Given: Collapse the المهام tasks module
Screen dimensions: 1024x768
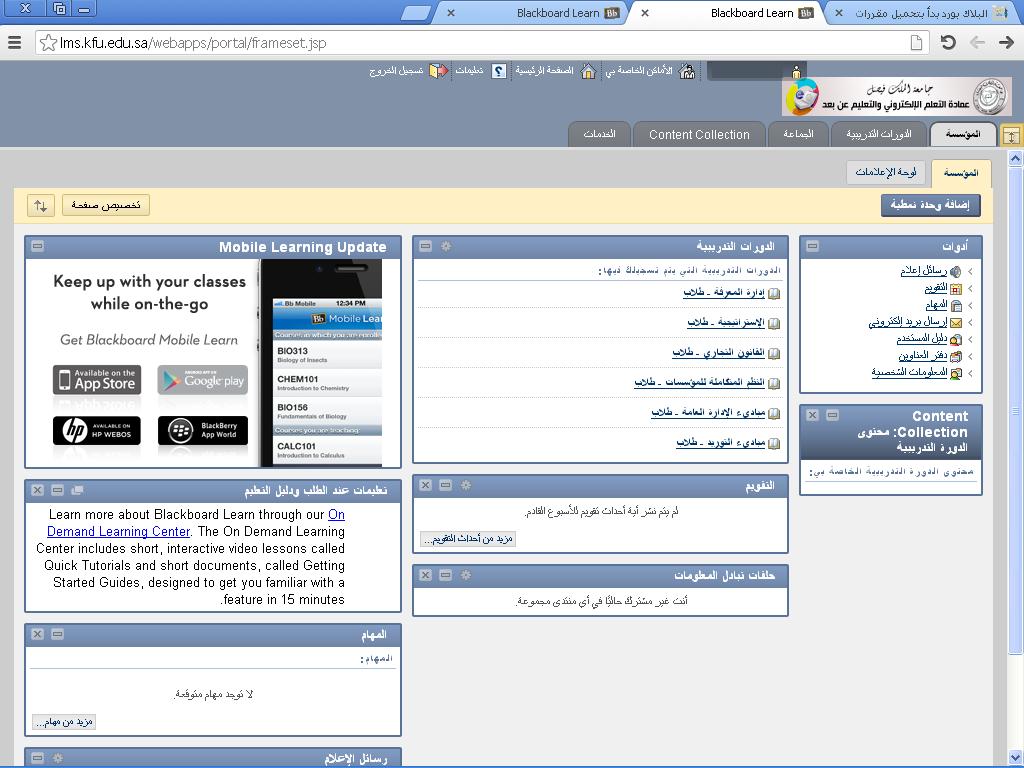Looking at the screenshot, I should pyautogui.click(x=57, y=634).
